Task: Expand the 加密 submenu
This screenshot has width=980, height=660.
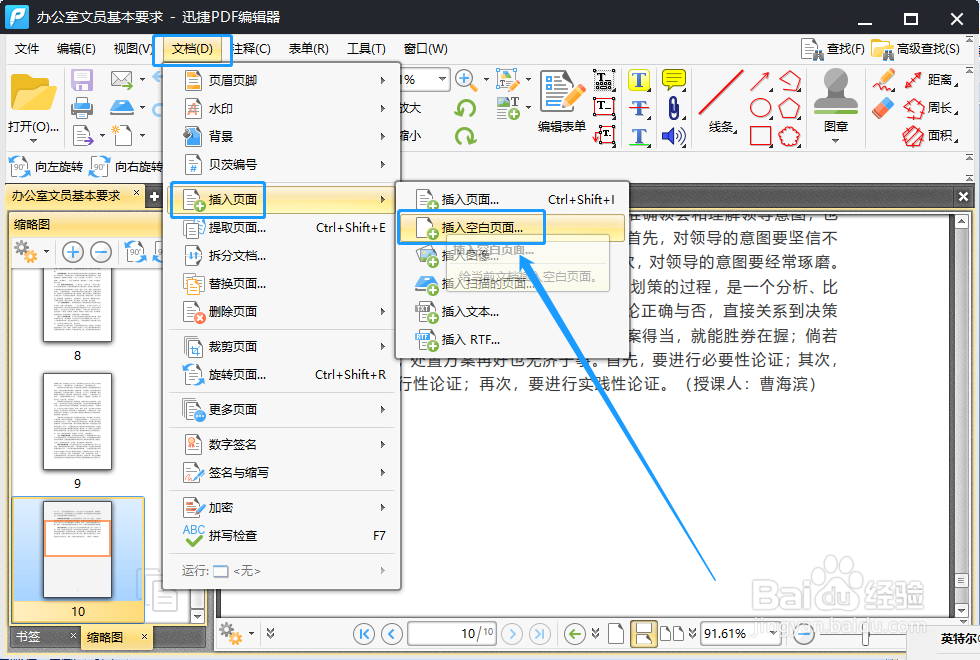Action: pyautogui.click(x=281, y=508)
